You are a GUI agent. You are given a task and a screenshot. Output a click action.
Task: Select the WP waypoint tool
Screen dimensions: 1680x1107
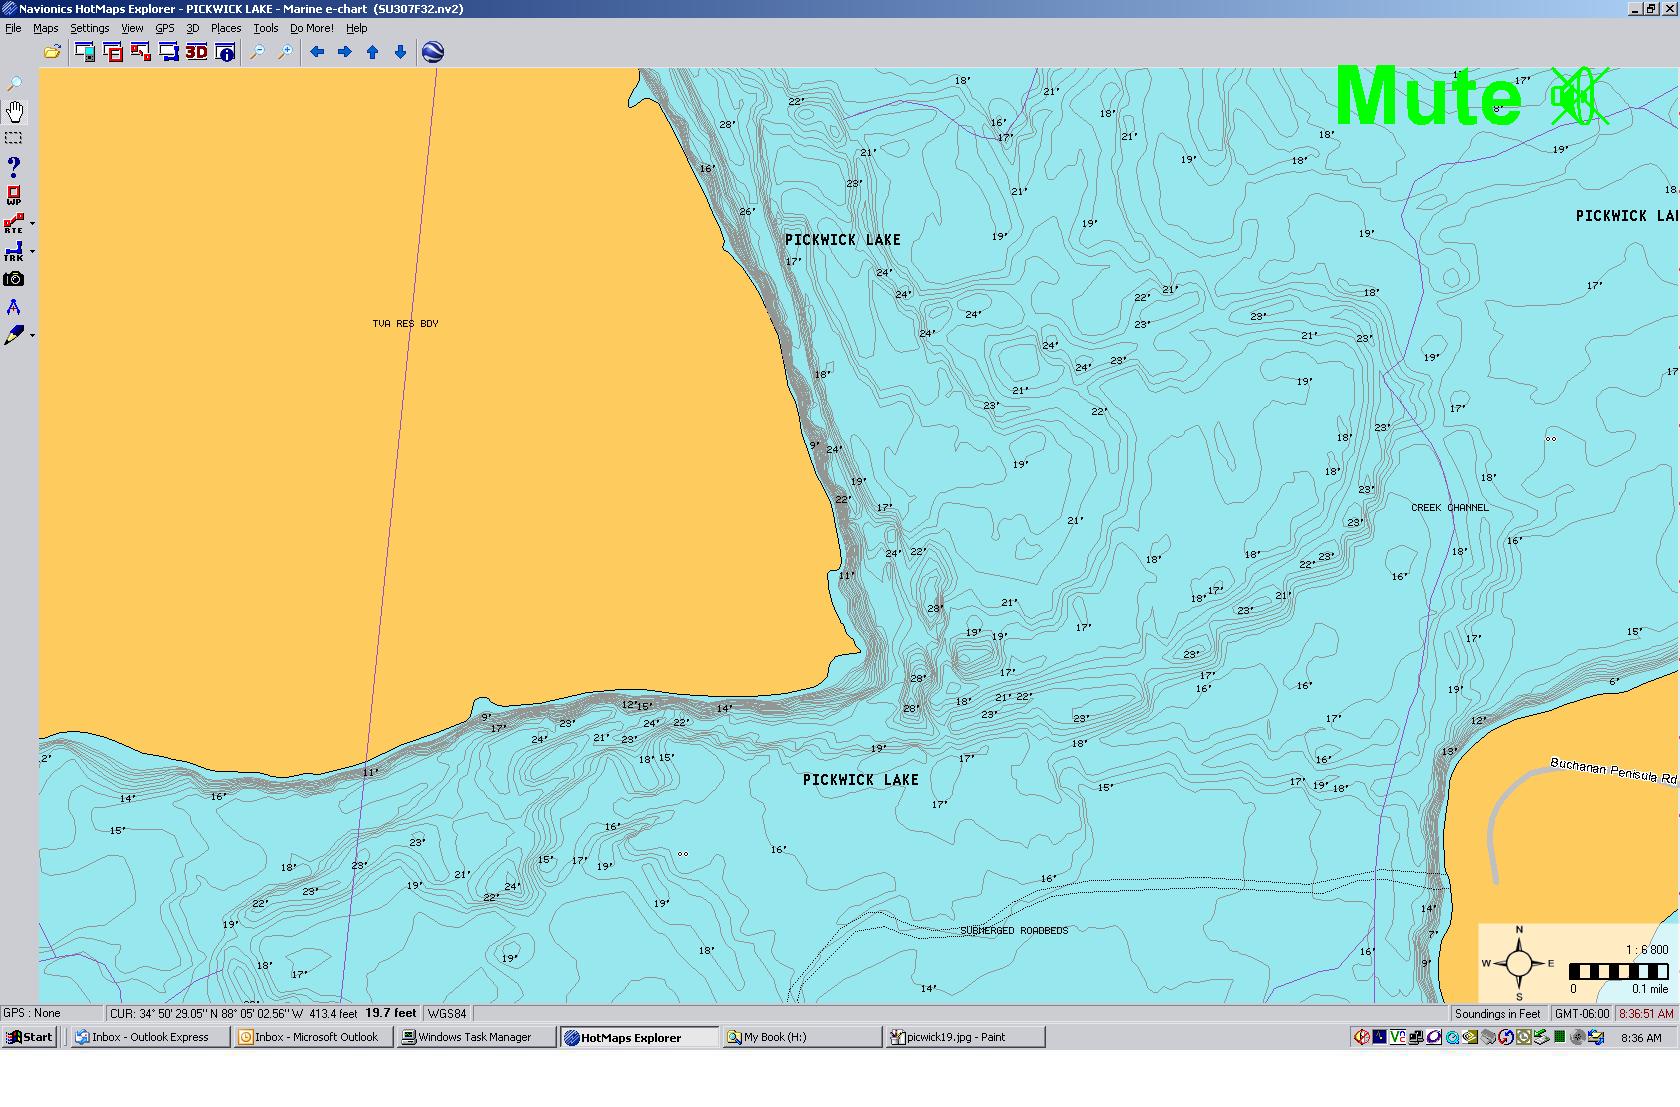tap(14, 195)
